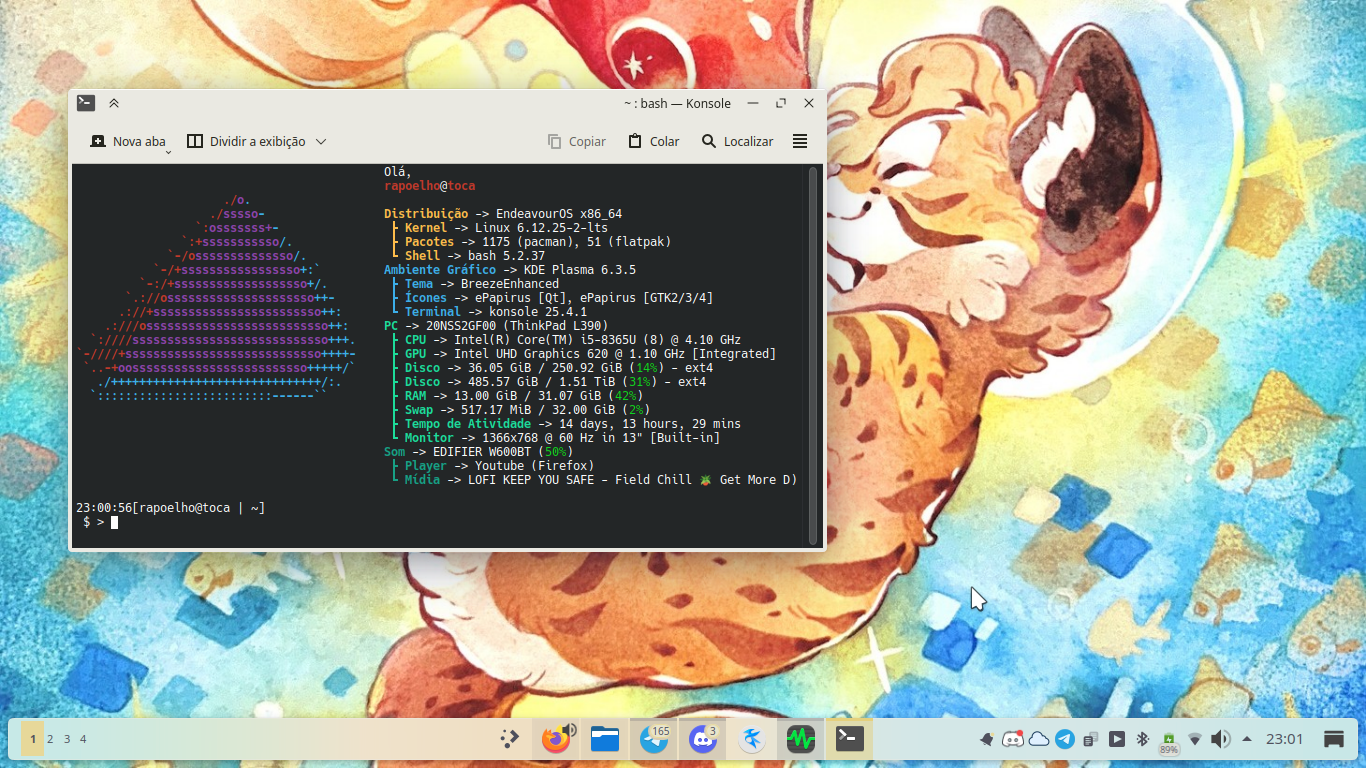The width and height of the screenshot is (1366, 768).
Task: Switch to virtual desktop 1
Action: pyautogui.click(x=33, y=739)
